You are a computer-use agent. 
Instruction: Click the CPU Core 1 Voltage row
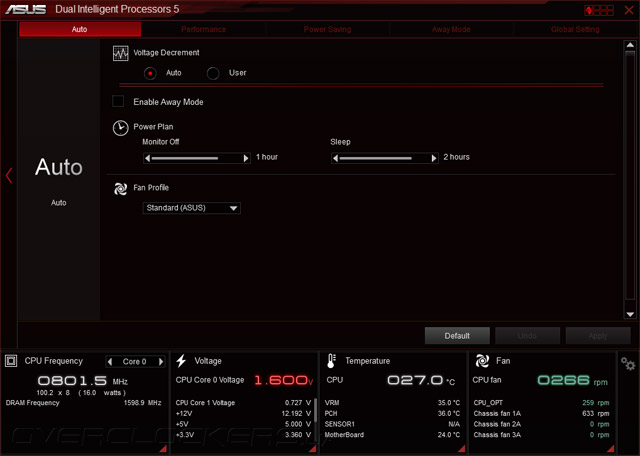tap(243, 403)
